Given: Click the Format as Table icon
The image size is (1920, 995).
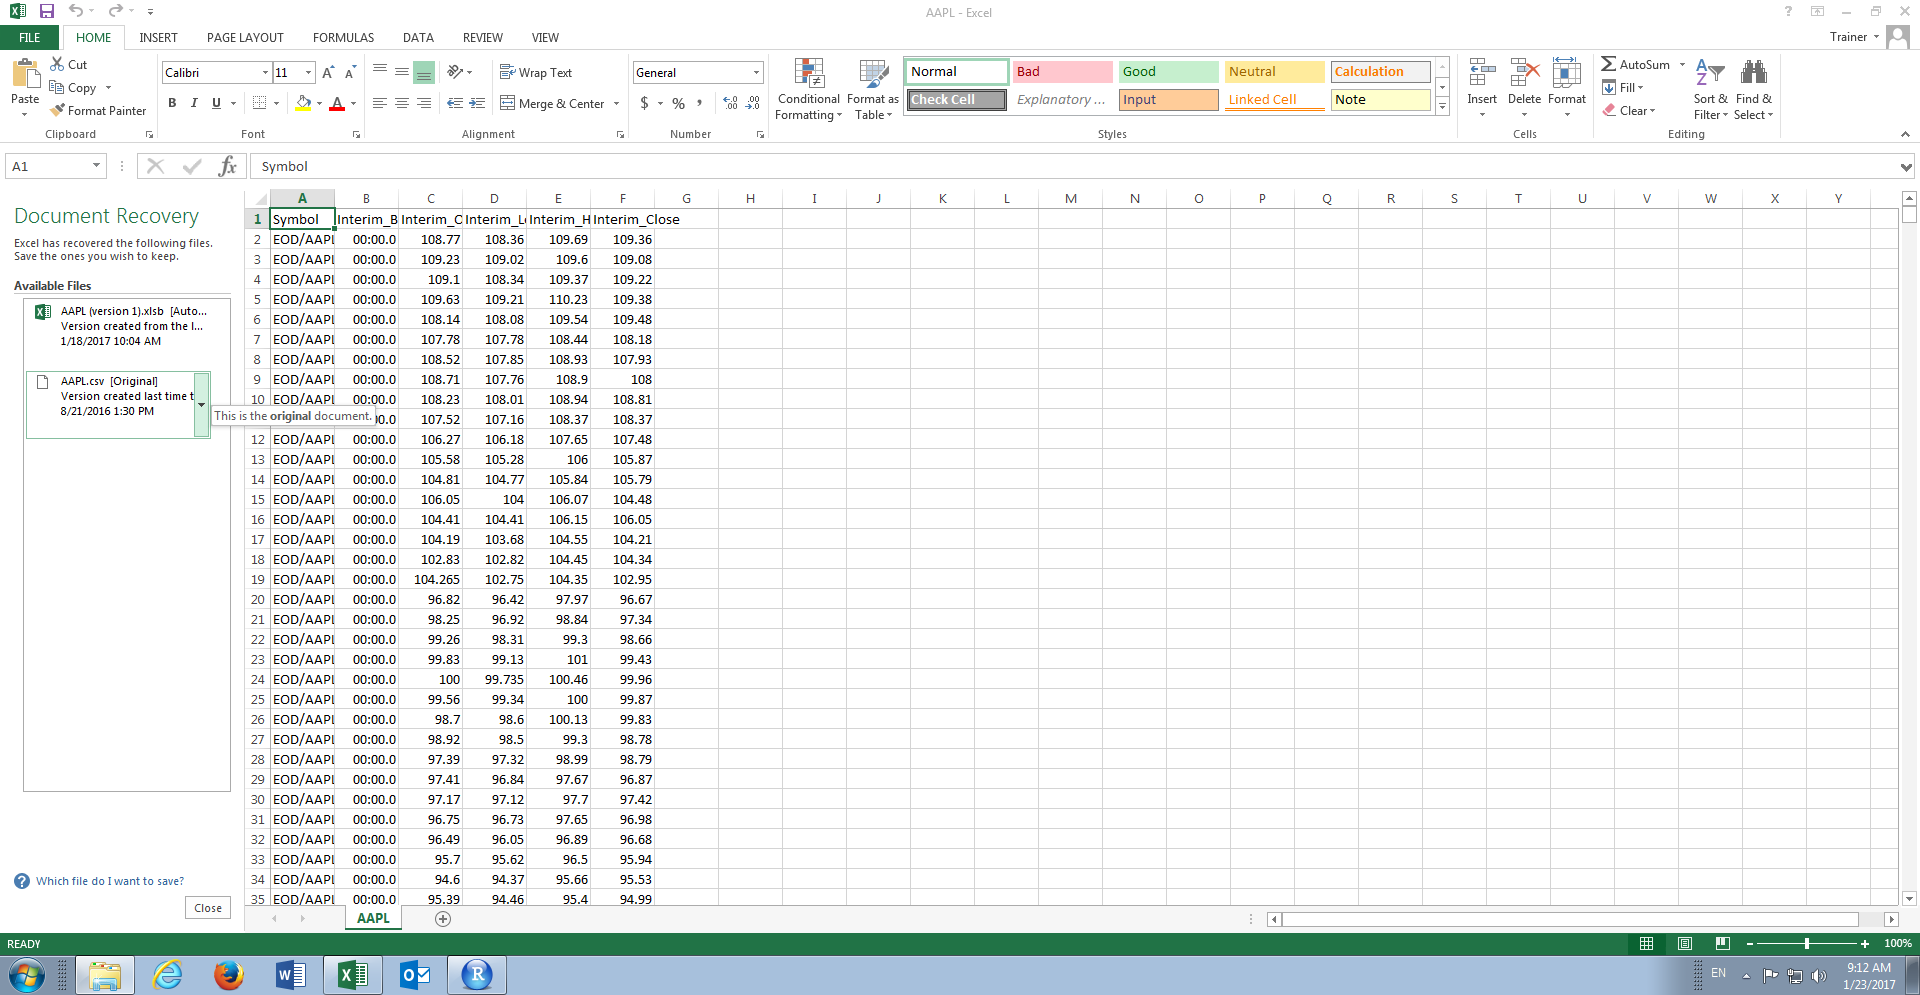Looking at the screenshot, I should point(871,88).
